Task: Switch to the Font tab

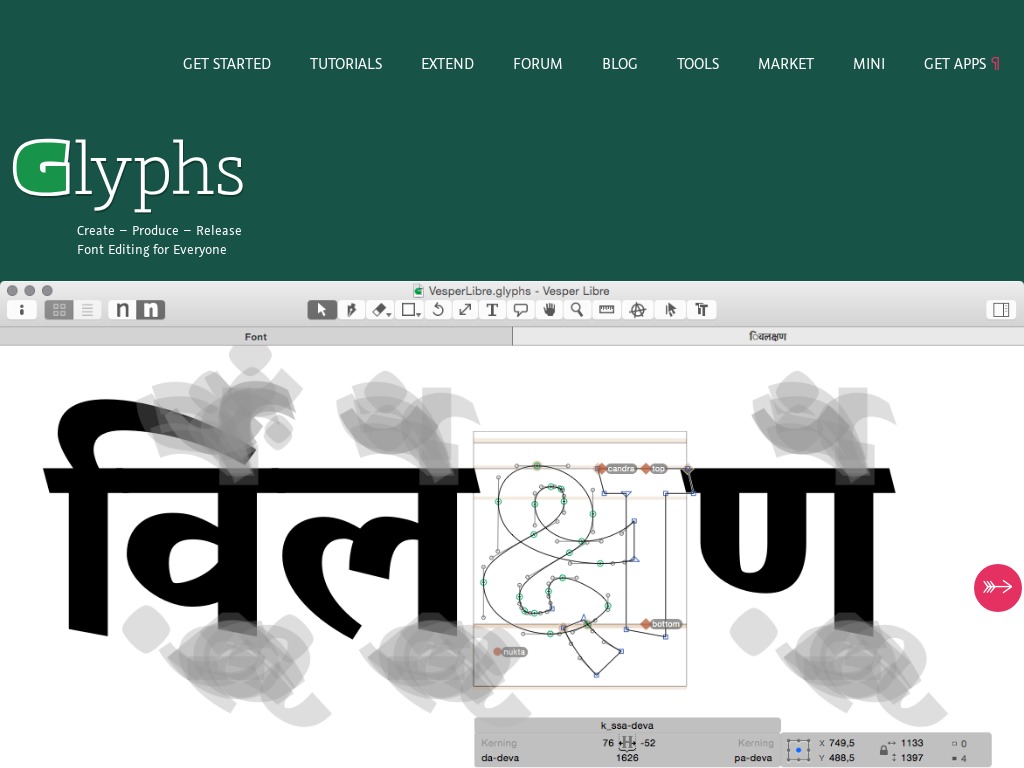Action: (x=256, y=336)
